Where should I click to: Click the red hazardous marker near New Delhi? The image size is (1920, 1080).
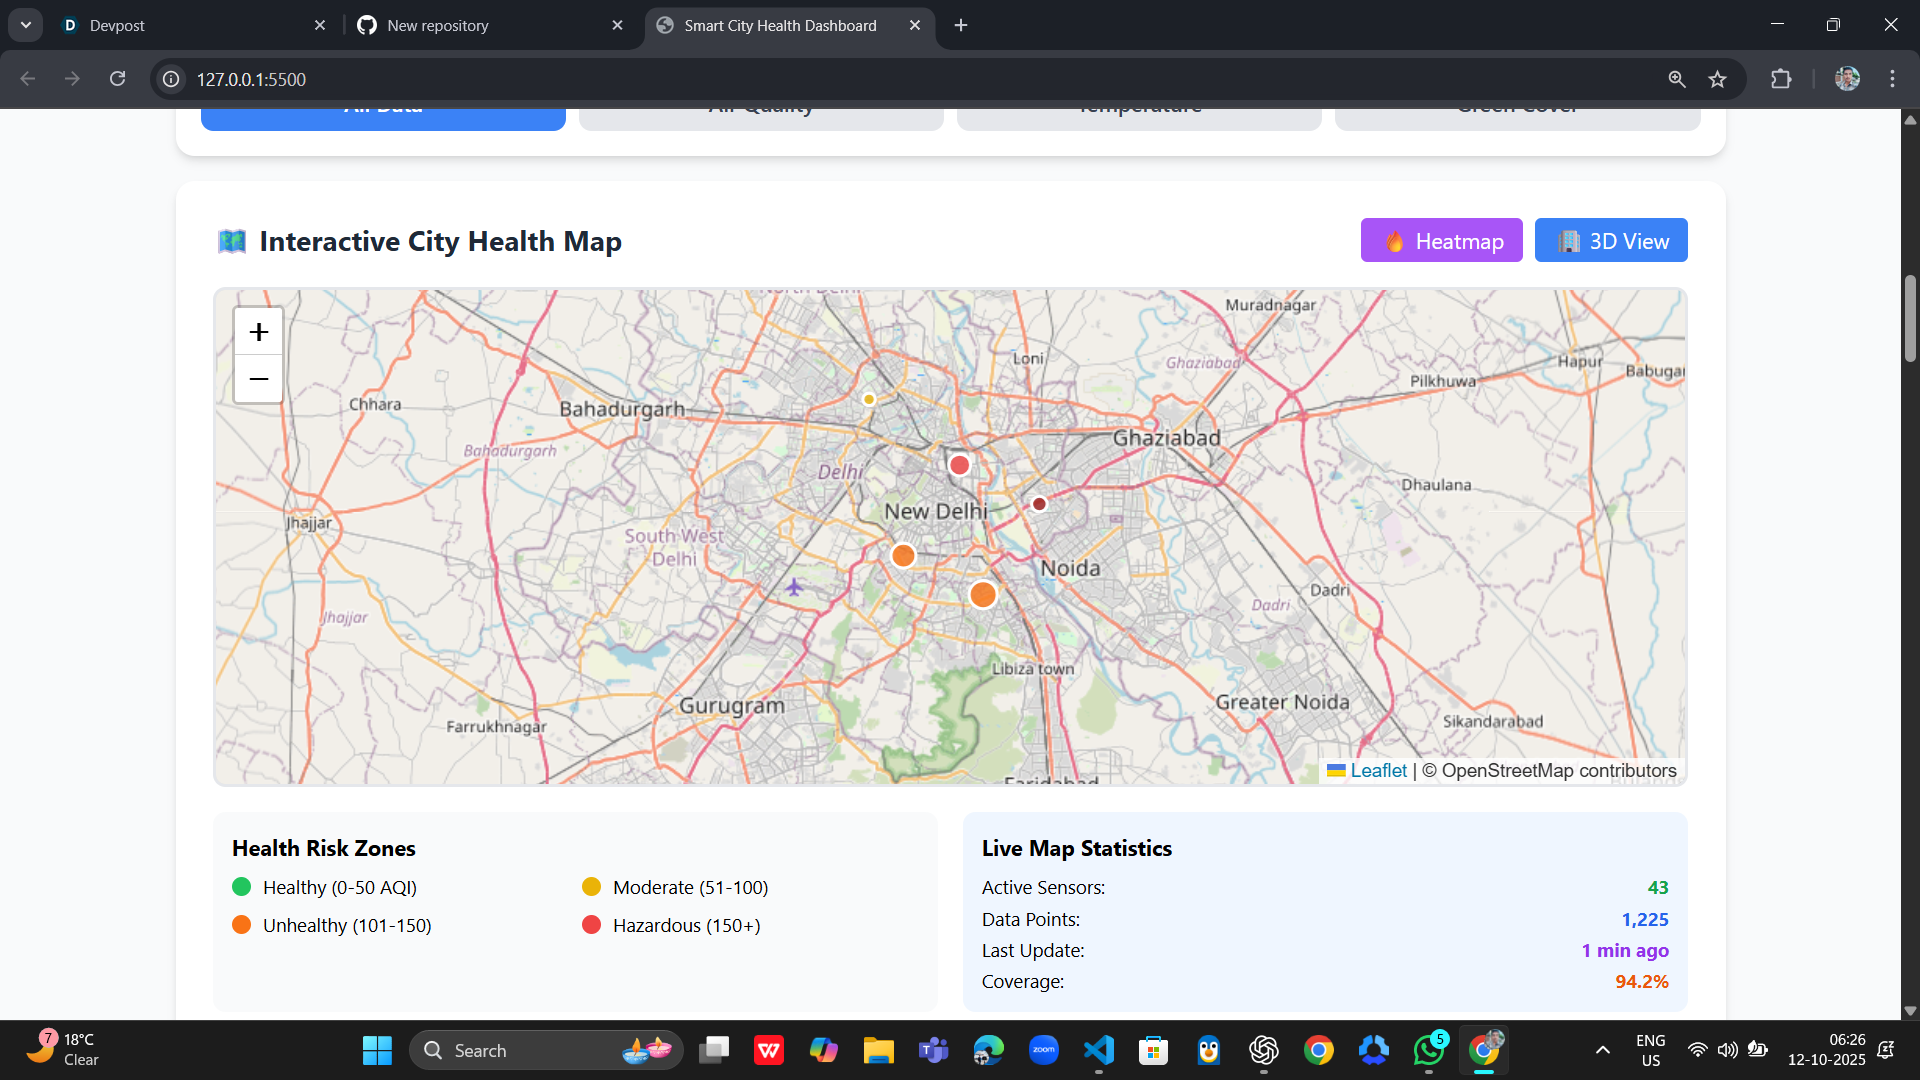(x=959, y=465)
